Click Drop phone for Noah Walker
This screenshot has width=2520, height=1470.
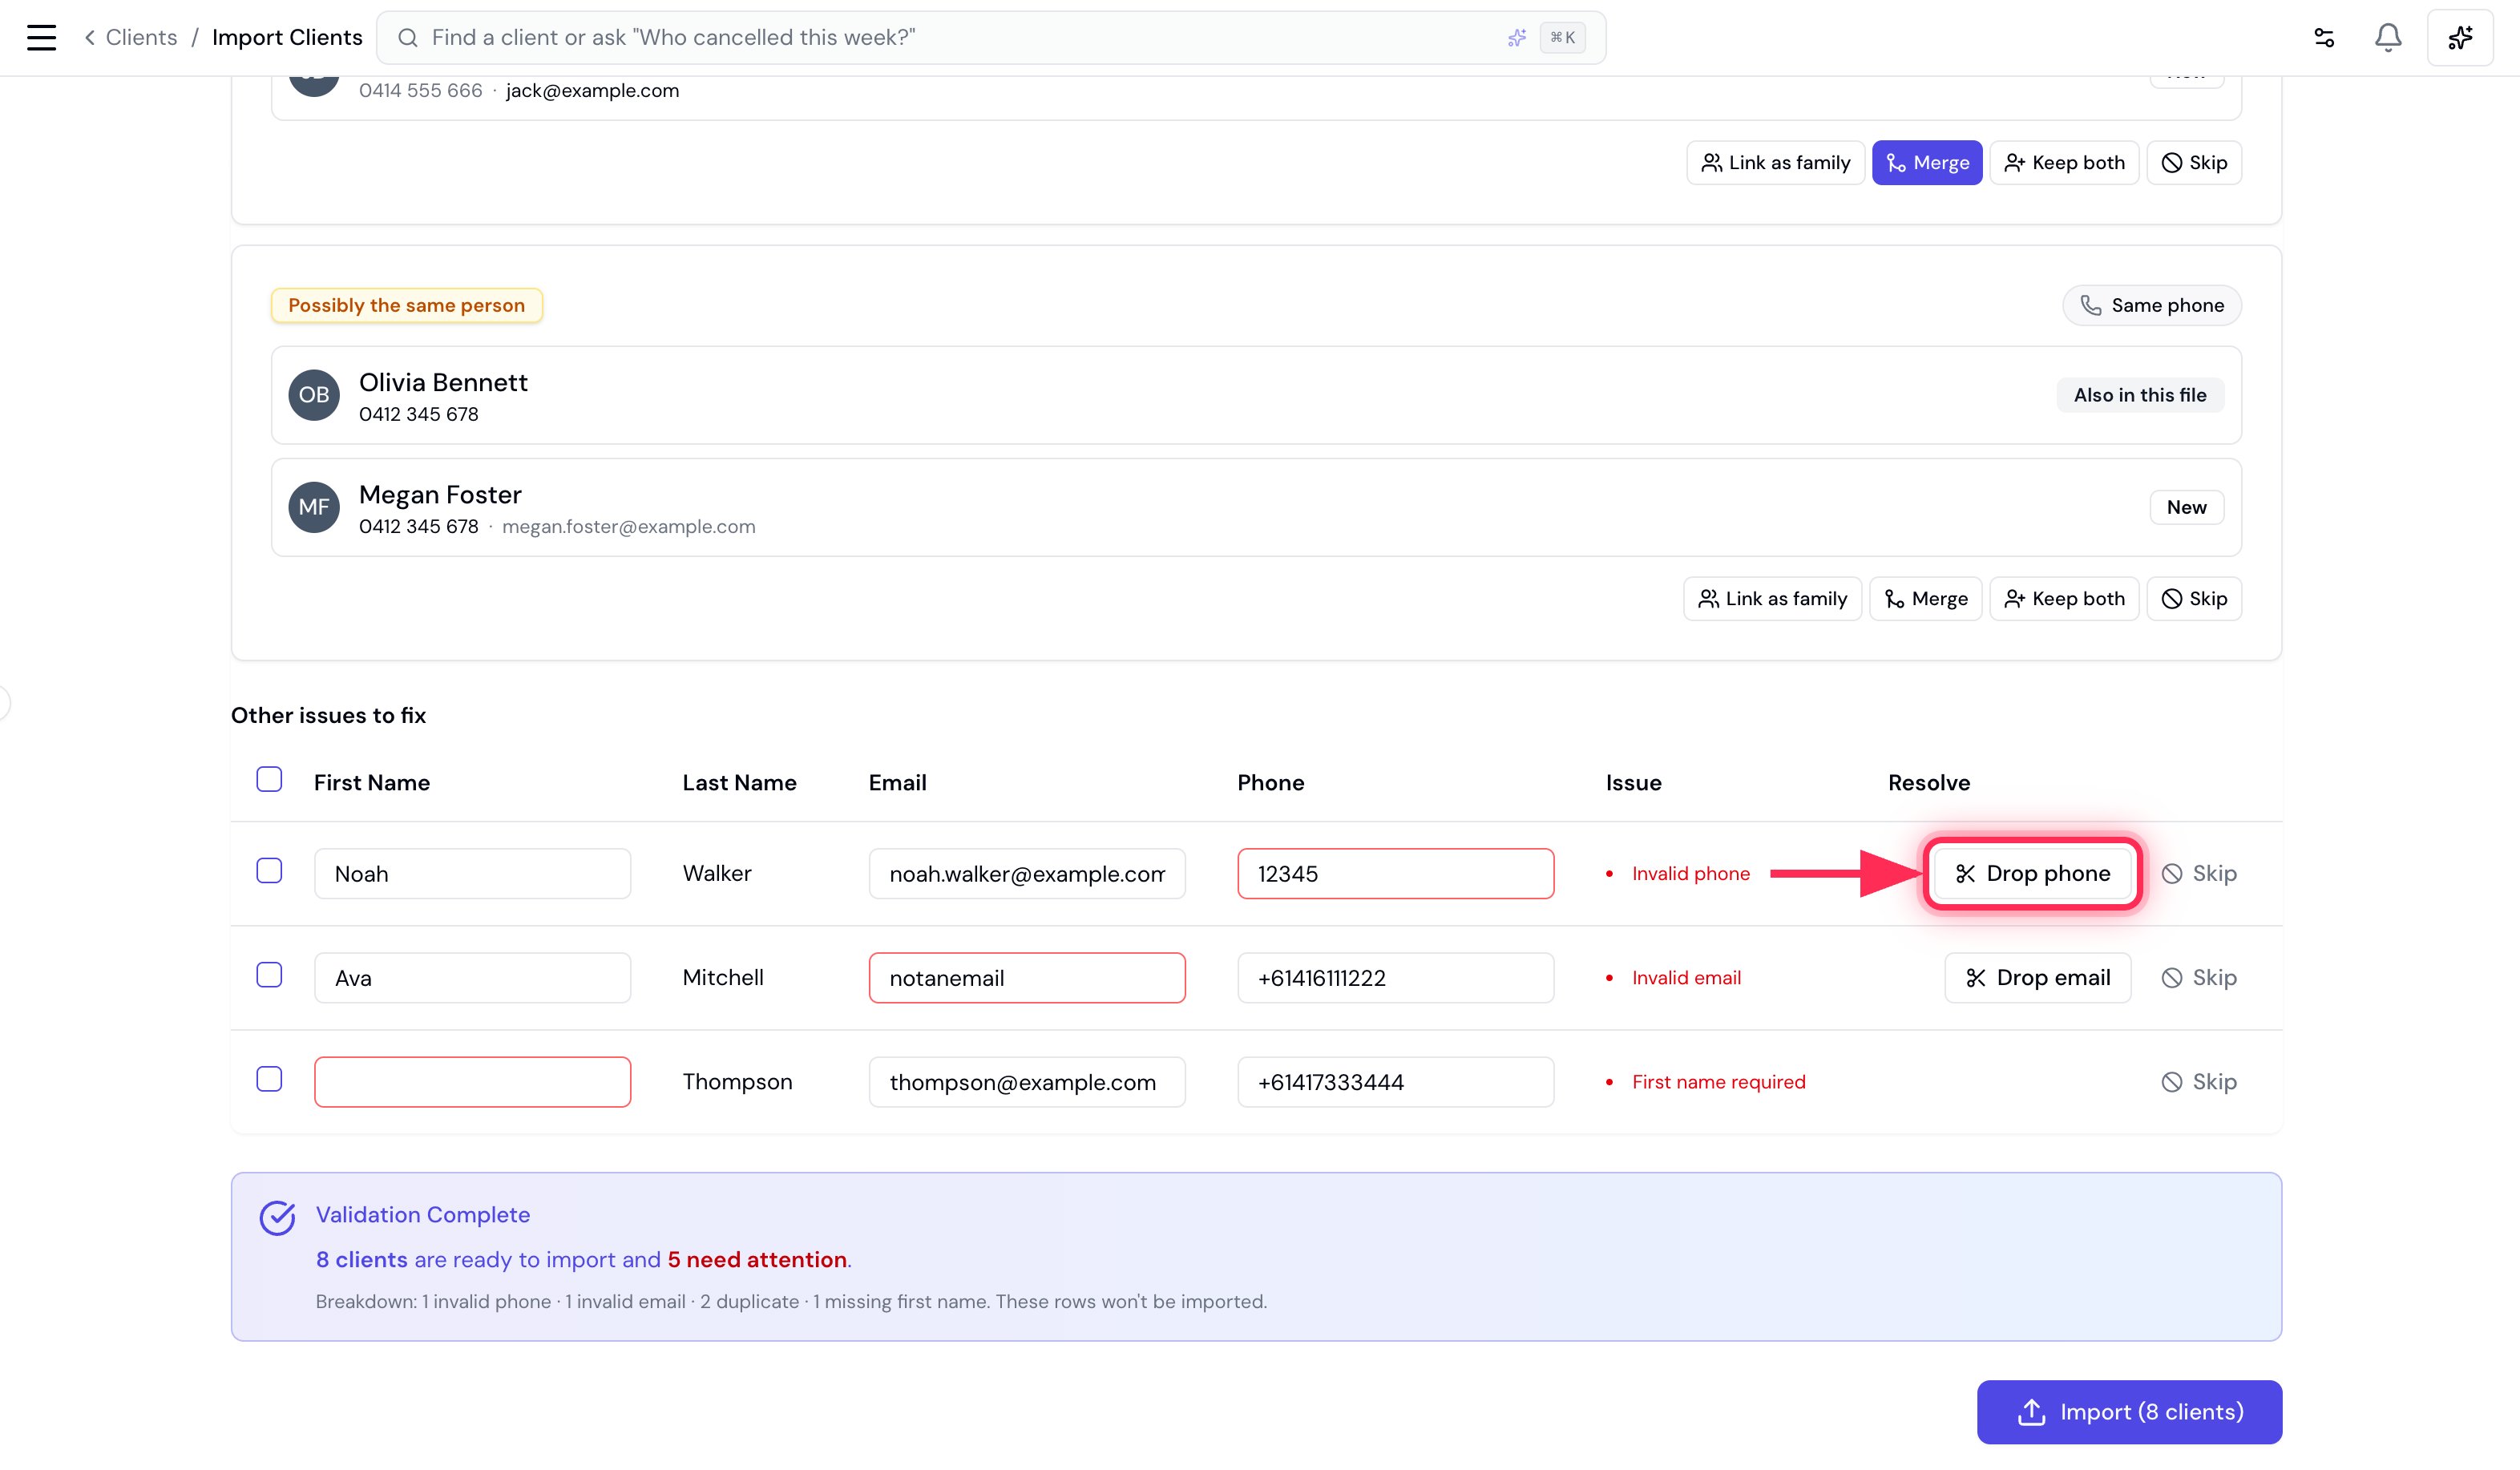coord(2032,874)
